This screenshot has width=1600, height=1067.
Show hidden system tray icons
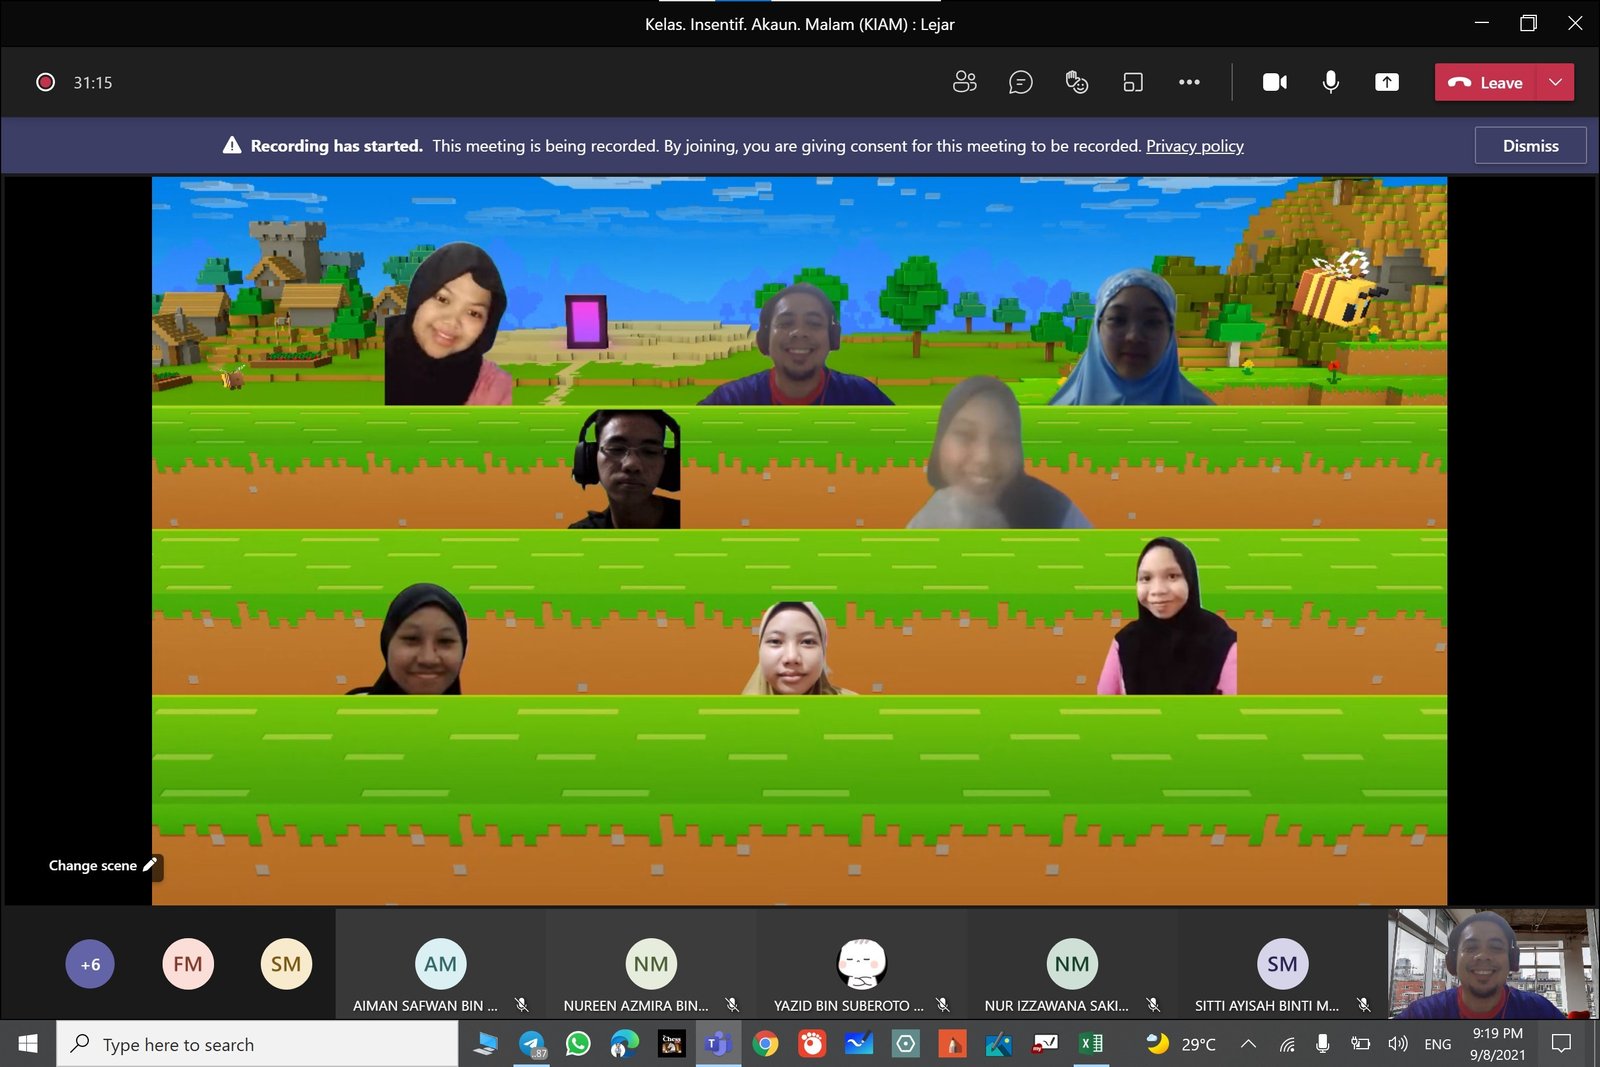(1248, 1044)
